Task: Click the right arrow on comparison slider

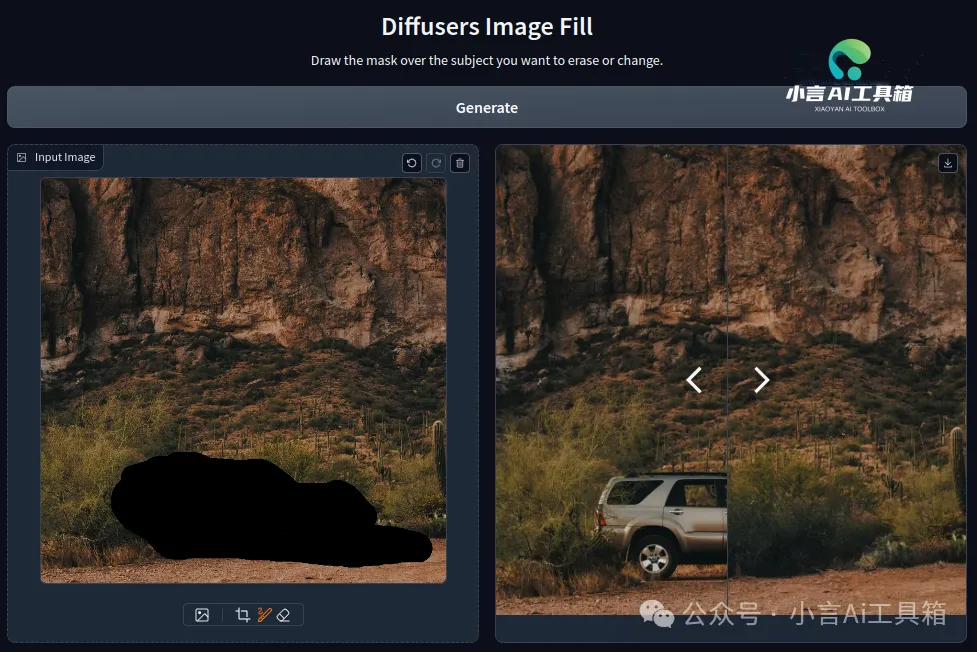Action: coord(761,380)
